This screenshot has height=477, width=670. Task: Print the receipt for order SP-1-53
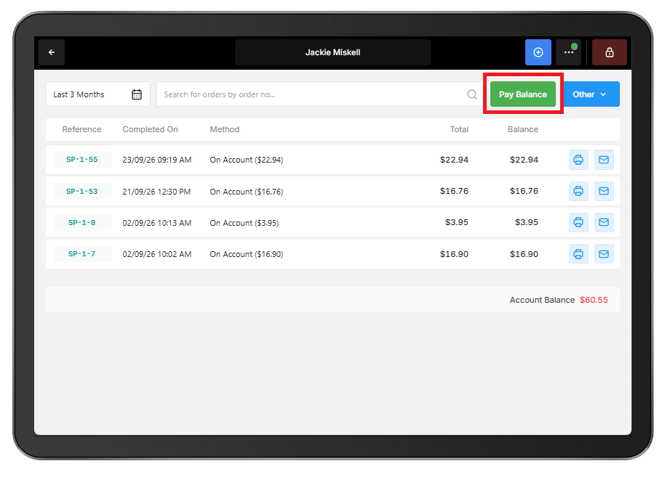pos(579,191)
